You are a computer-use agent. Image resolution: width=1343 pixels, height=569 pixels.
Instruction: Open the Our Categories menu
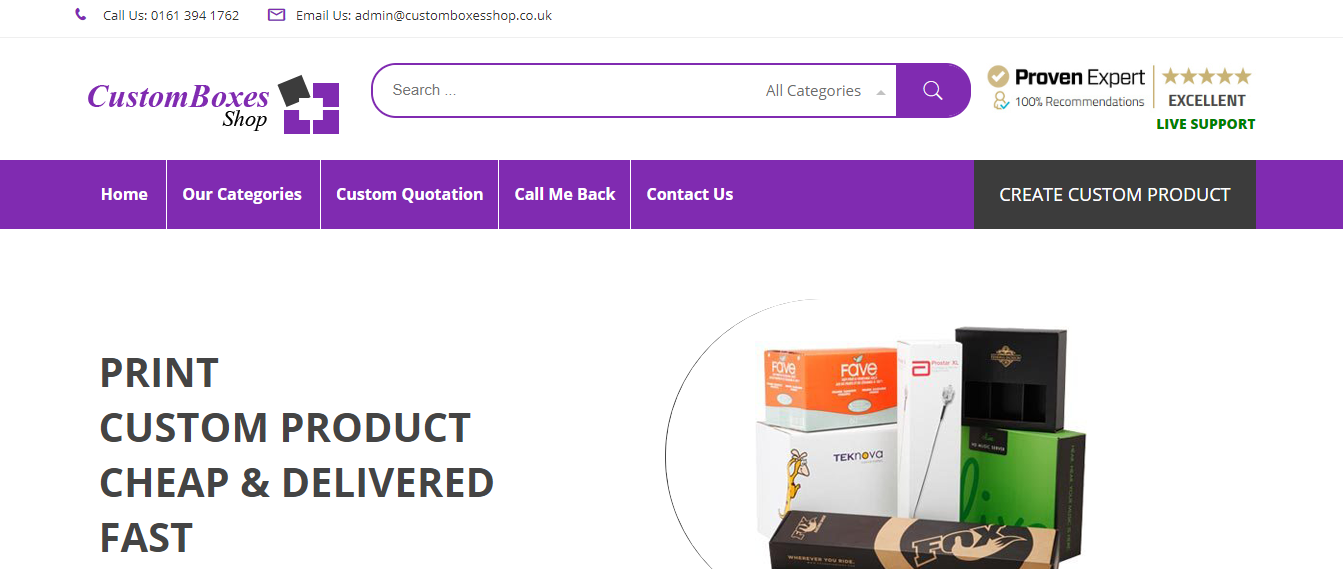[x=242, y=194]
